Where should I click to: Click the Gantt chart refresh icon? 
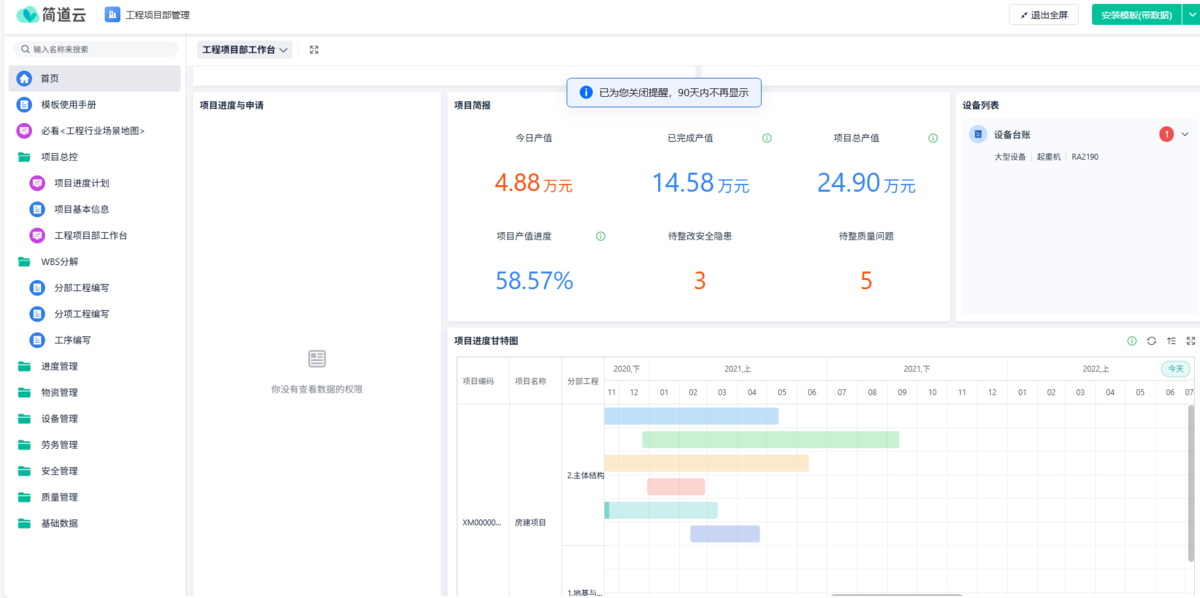click(x=1151, y=341)
